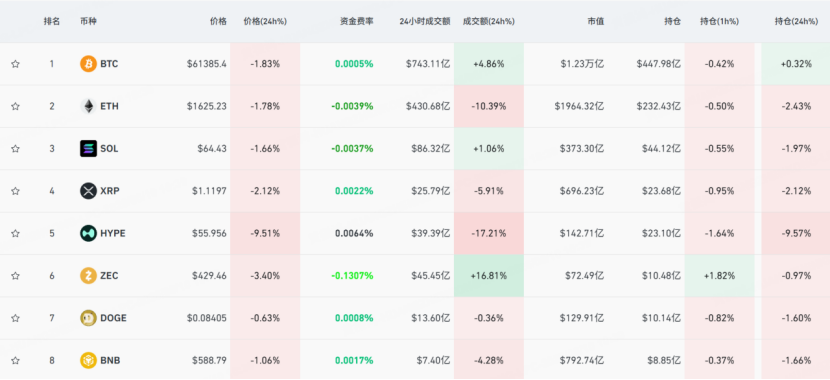Open the DOGE coin link
This screenshot has height=380, width=830.
pyautogui.click(x=113, y=318)
